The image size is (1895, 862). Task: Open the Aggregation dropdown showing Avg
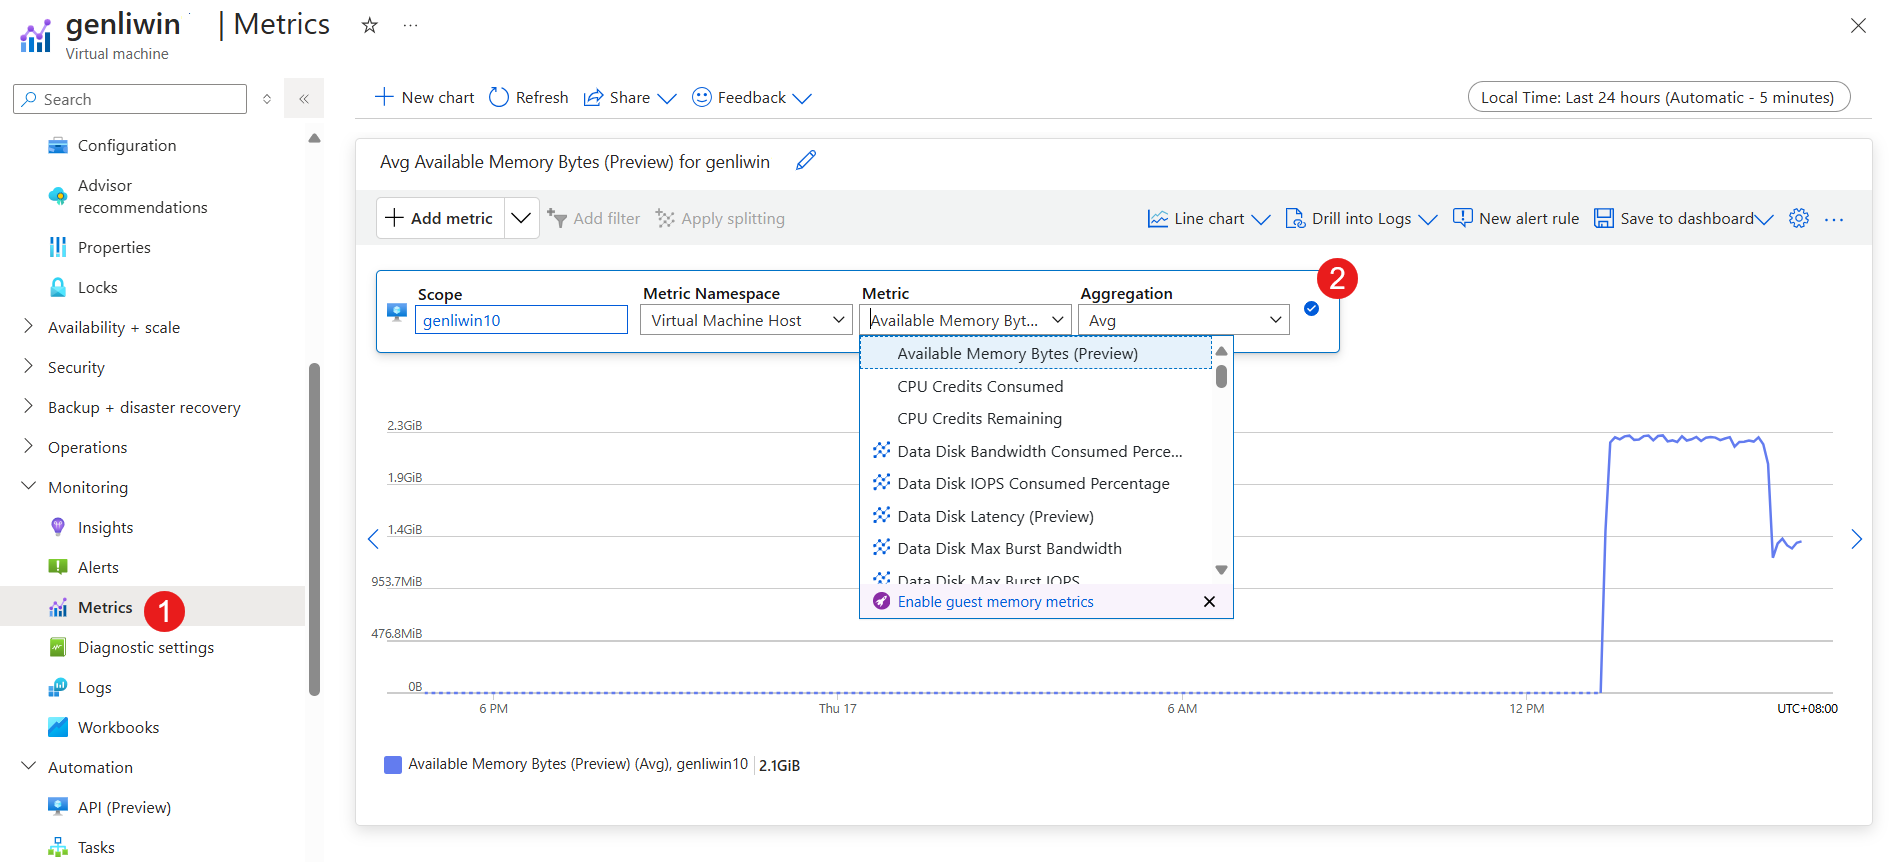pyautogui.click(x=1183, y=320)
